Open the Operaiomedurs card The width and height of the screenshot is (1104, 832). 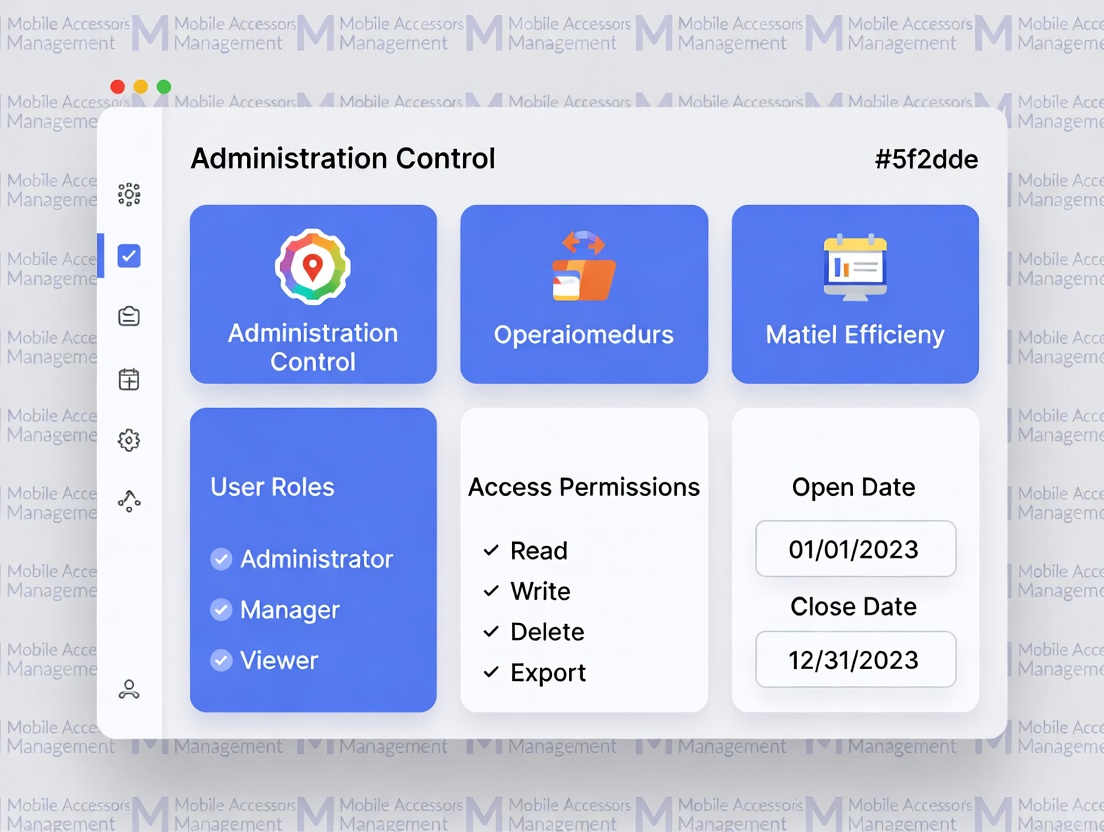click(x=584, y=294)
